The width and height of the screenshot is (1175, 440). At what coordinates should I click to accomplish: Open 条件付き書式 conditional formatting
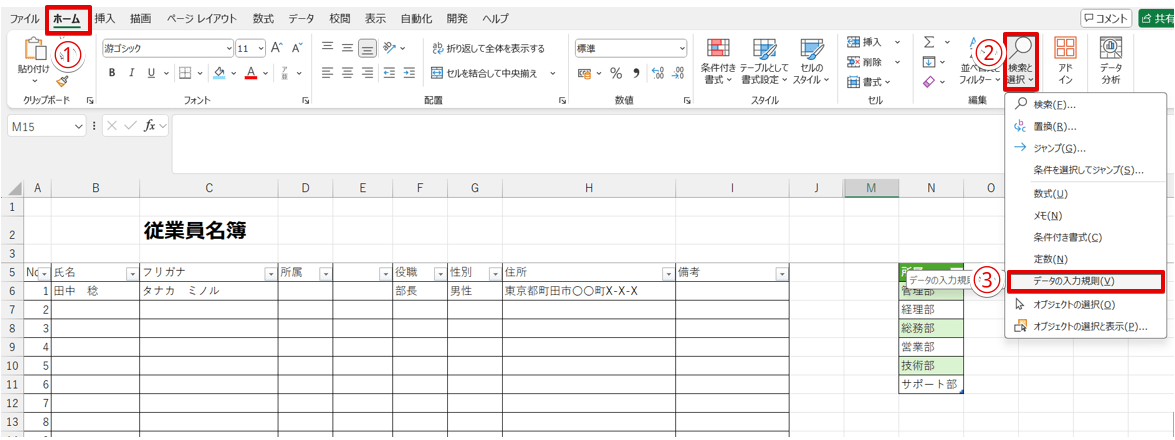pos(717,61)
